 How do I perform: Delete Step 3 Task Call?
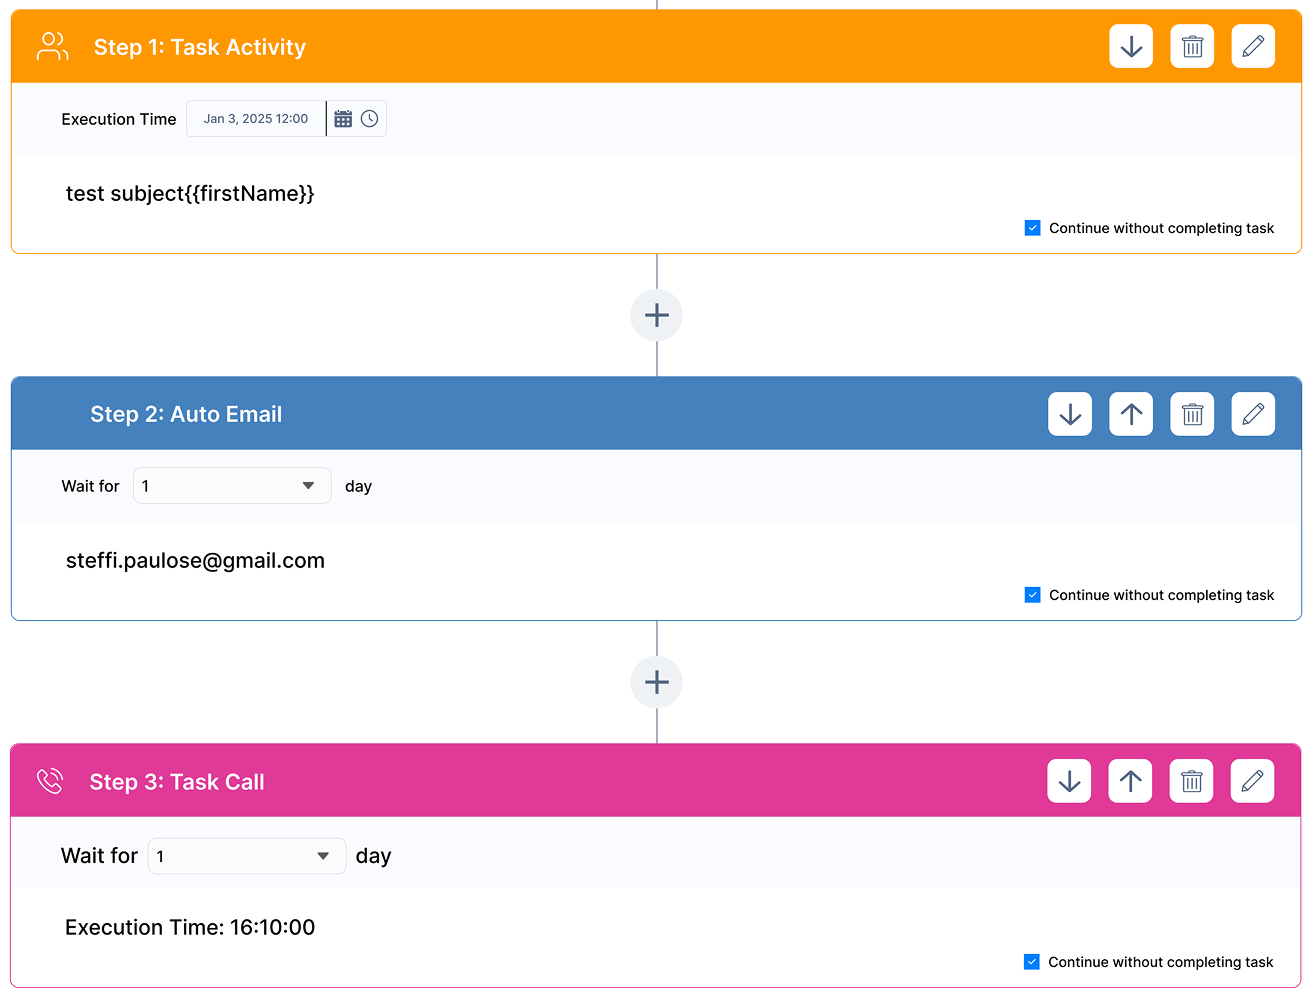(x=1191, y=781)
